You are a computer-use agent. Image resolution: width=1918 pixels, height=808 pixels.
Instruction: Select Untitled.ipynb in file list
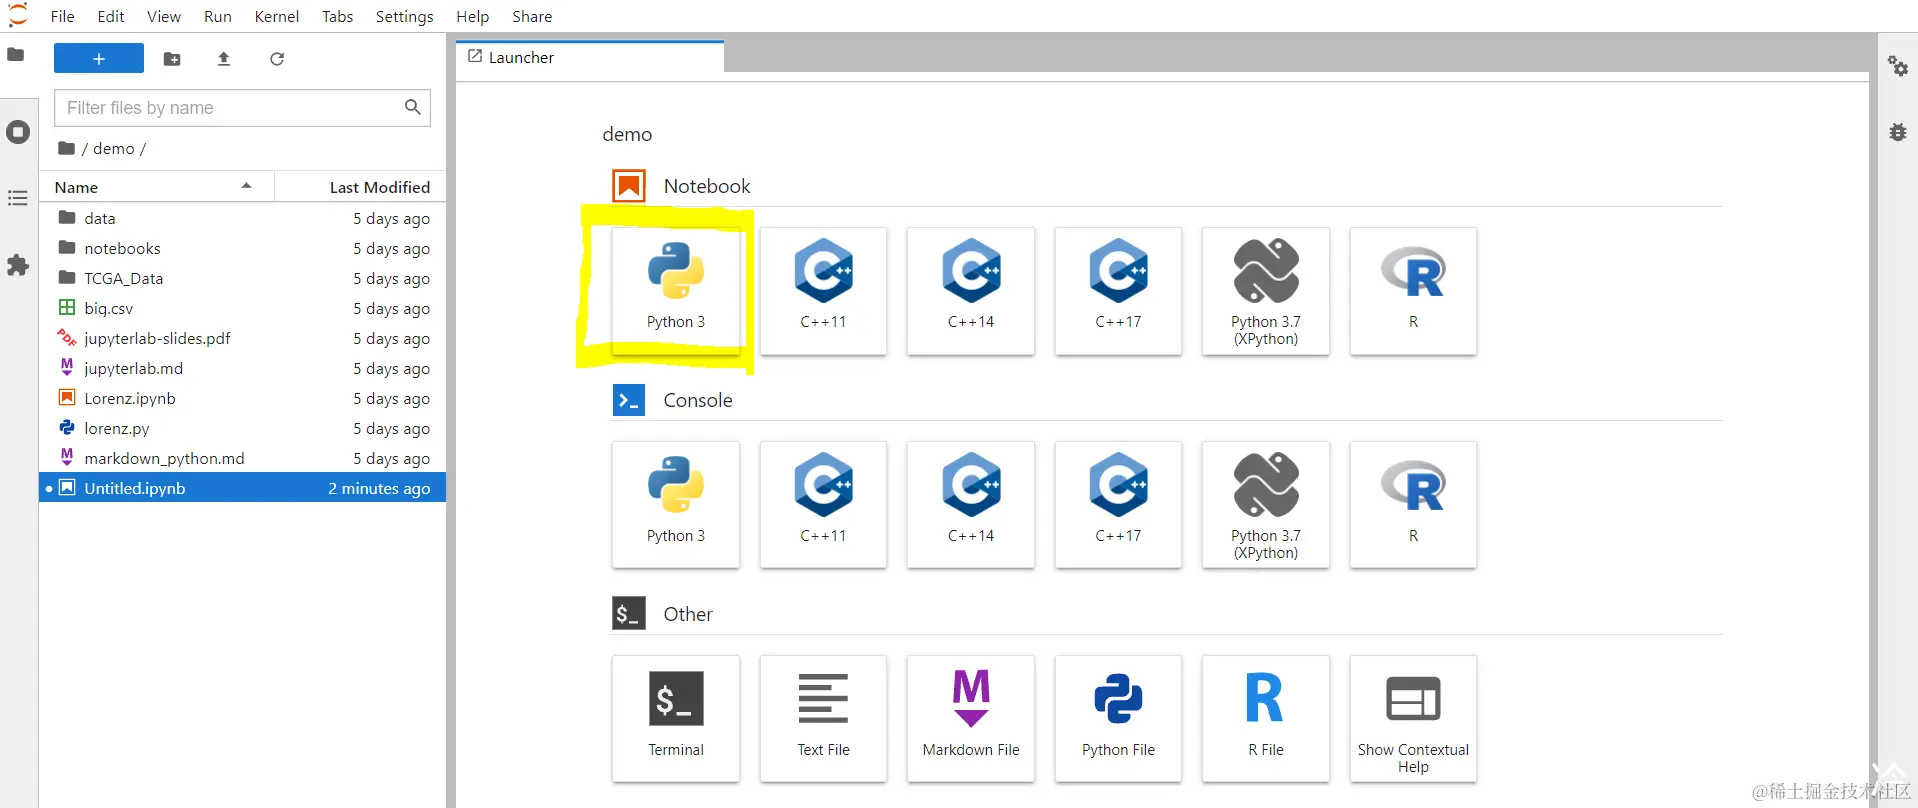[x=243, y=488]
